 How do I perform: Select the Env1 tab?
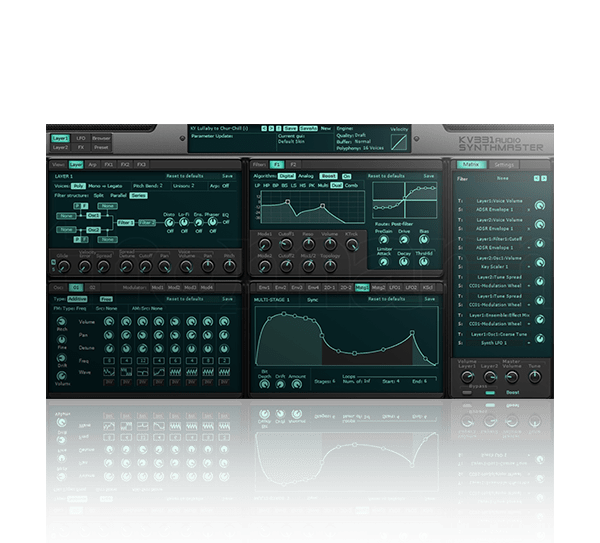[264, 287]
